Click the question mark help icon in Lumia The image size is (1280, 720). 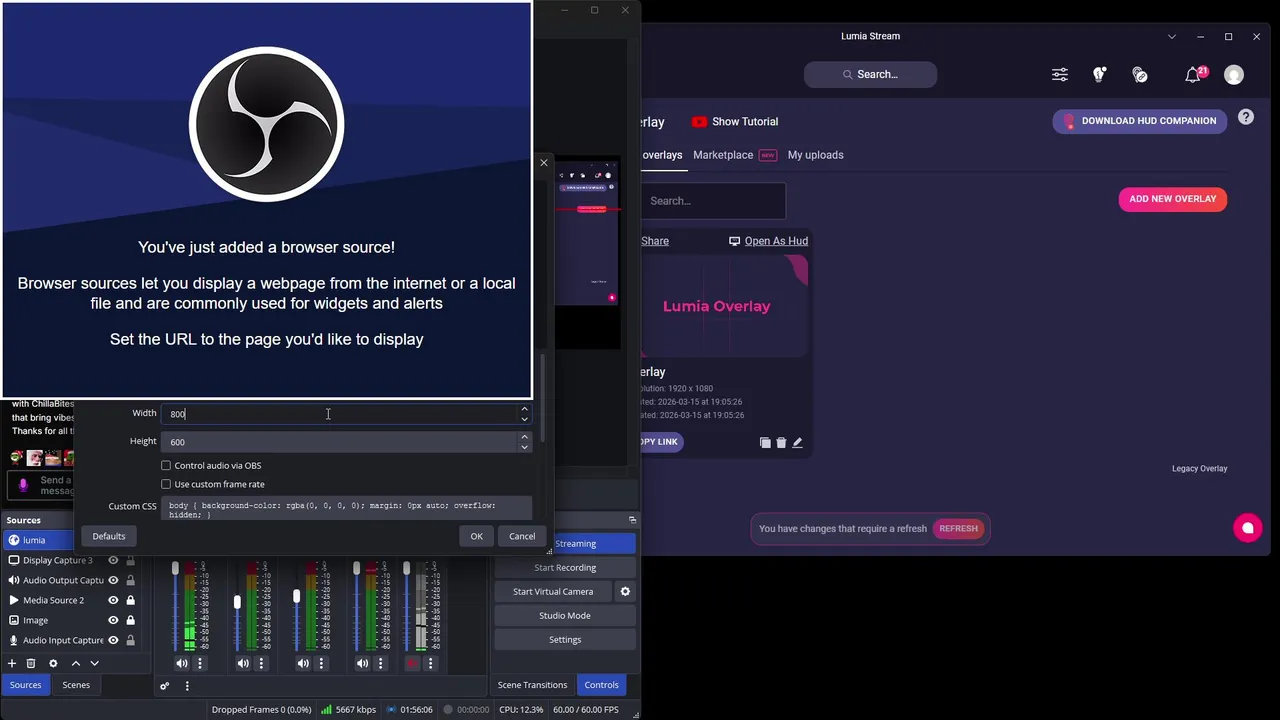[1246, 117]
